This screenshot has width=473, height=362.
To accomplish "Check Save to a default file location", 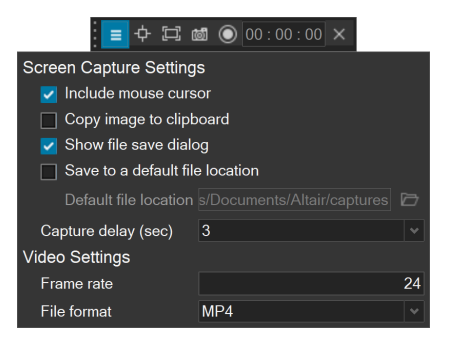I will [49, 172].
